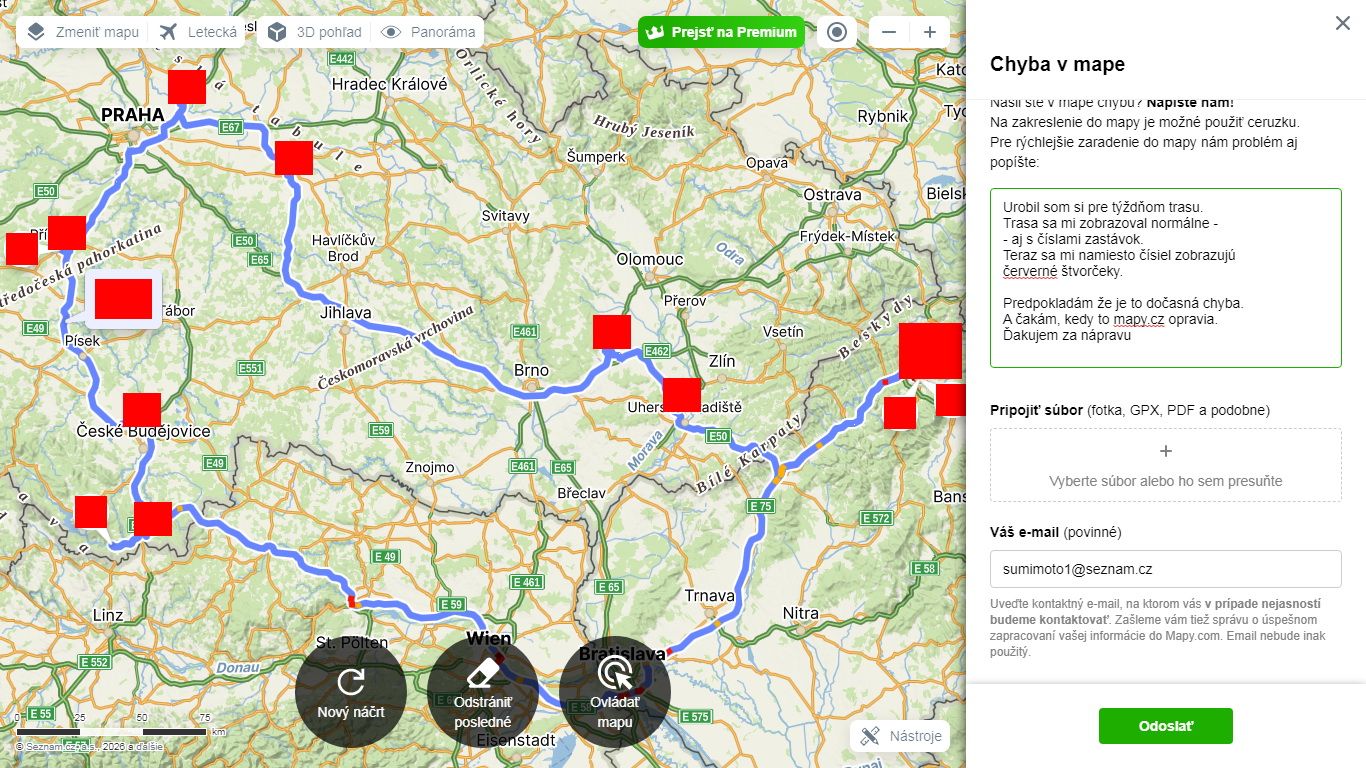Image resolution: width=1366 pixels, height=768 pixels.
Task: Click the Nitra city label
Action: pos(801,613)
